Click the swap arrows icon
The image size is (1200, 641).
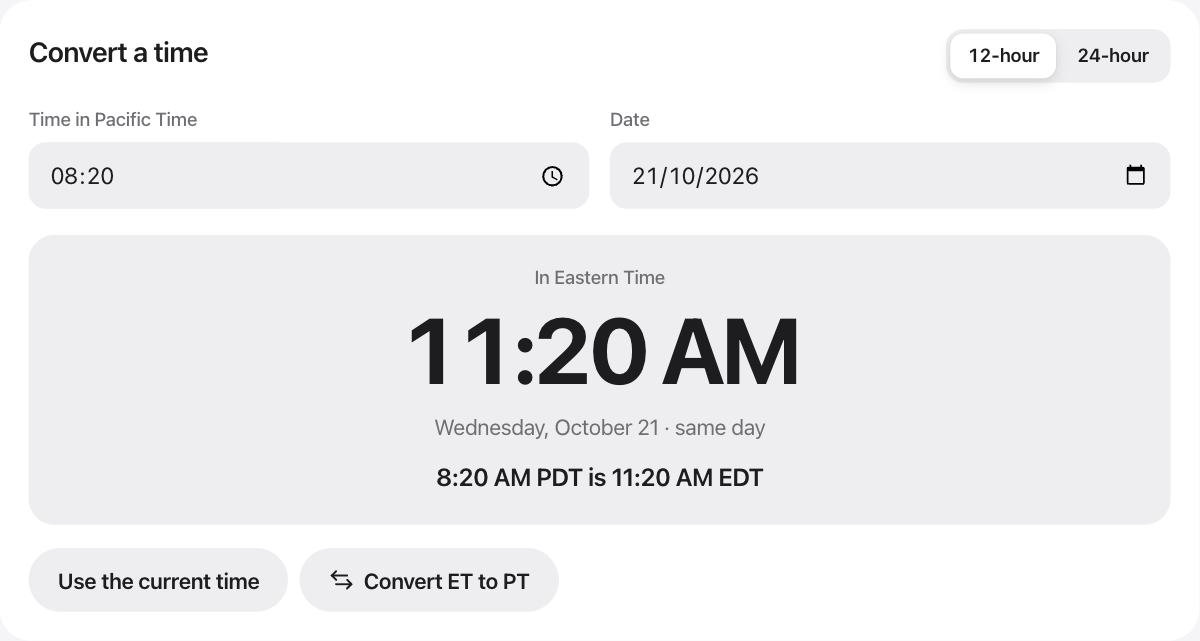click(342, 580)
